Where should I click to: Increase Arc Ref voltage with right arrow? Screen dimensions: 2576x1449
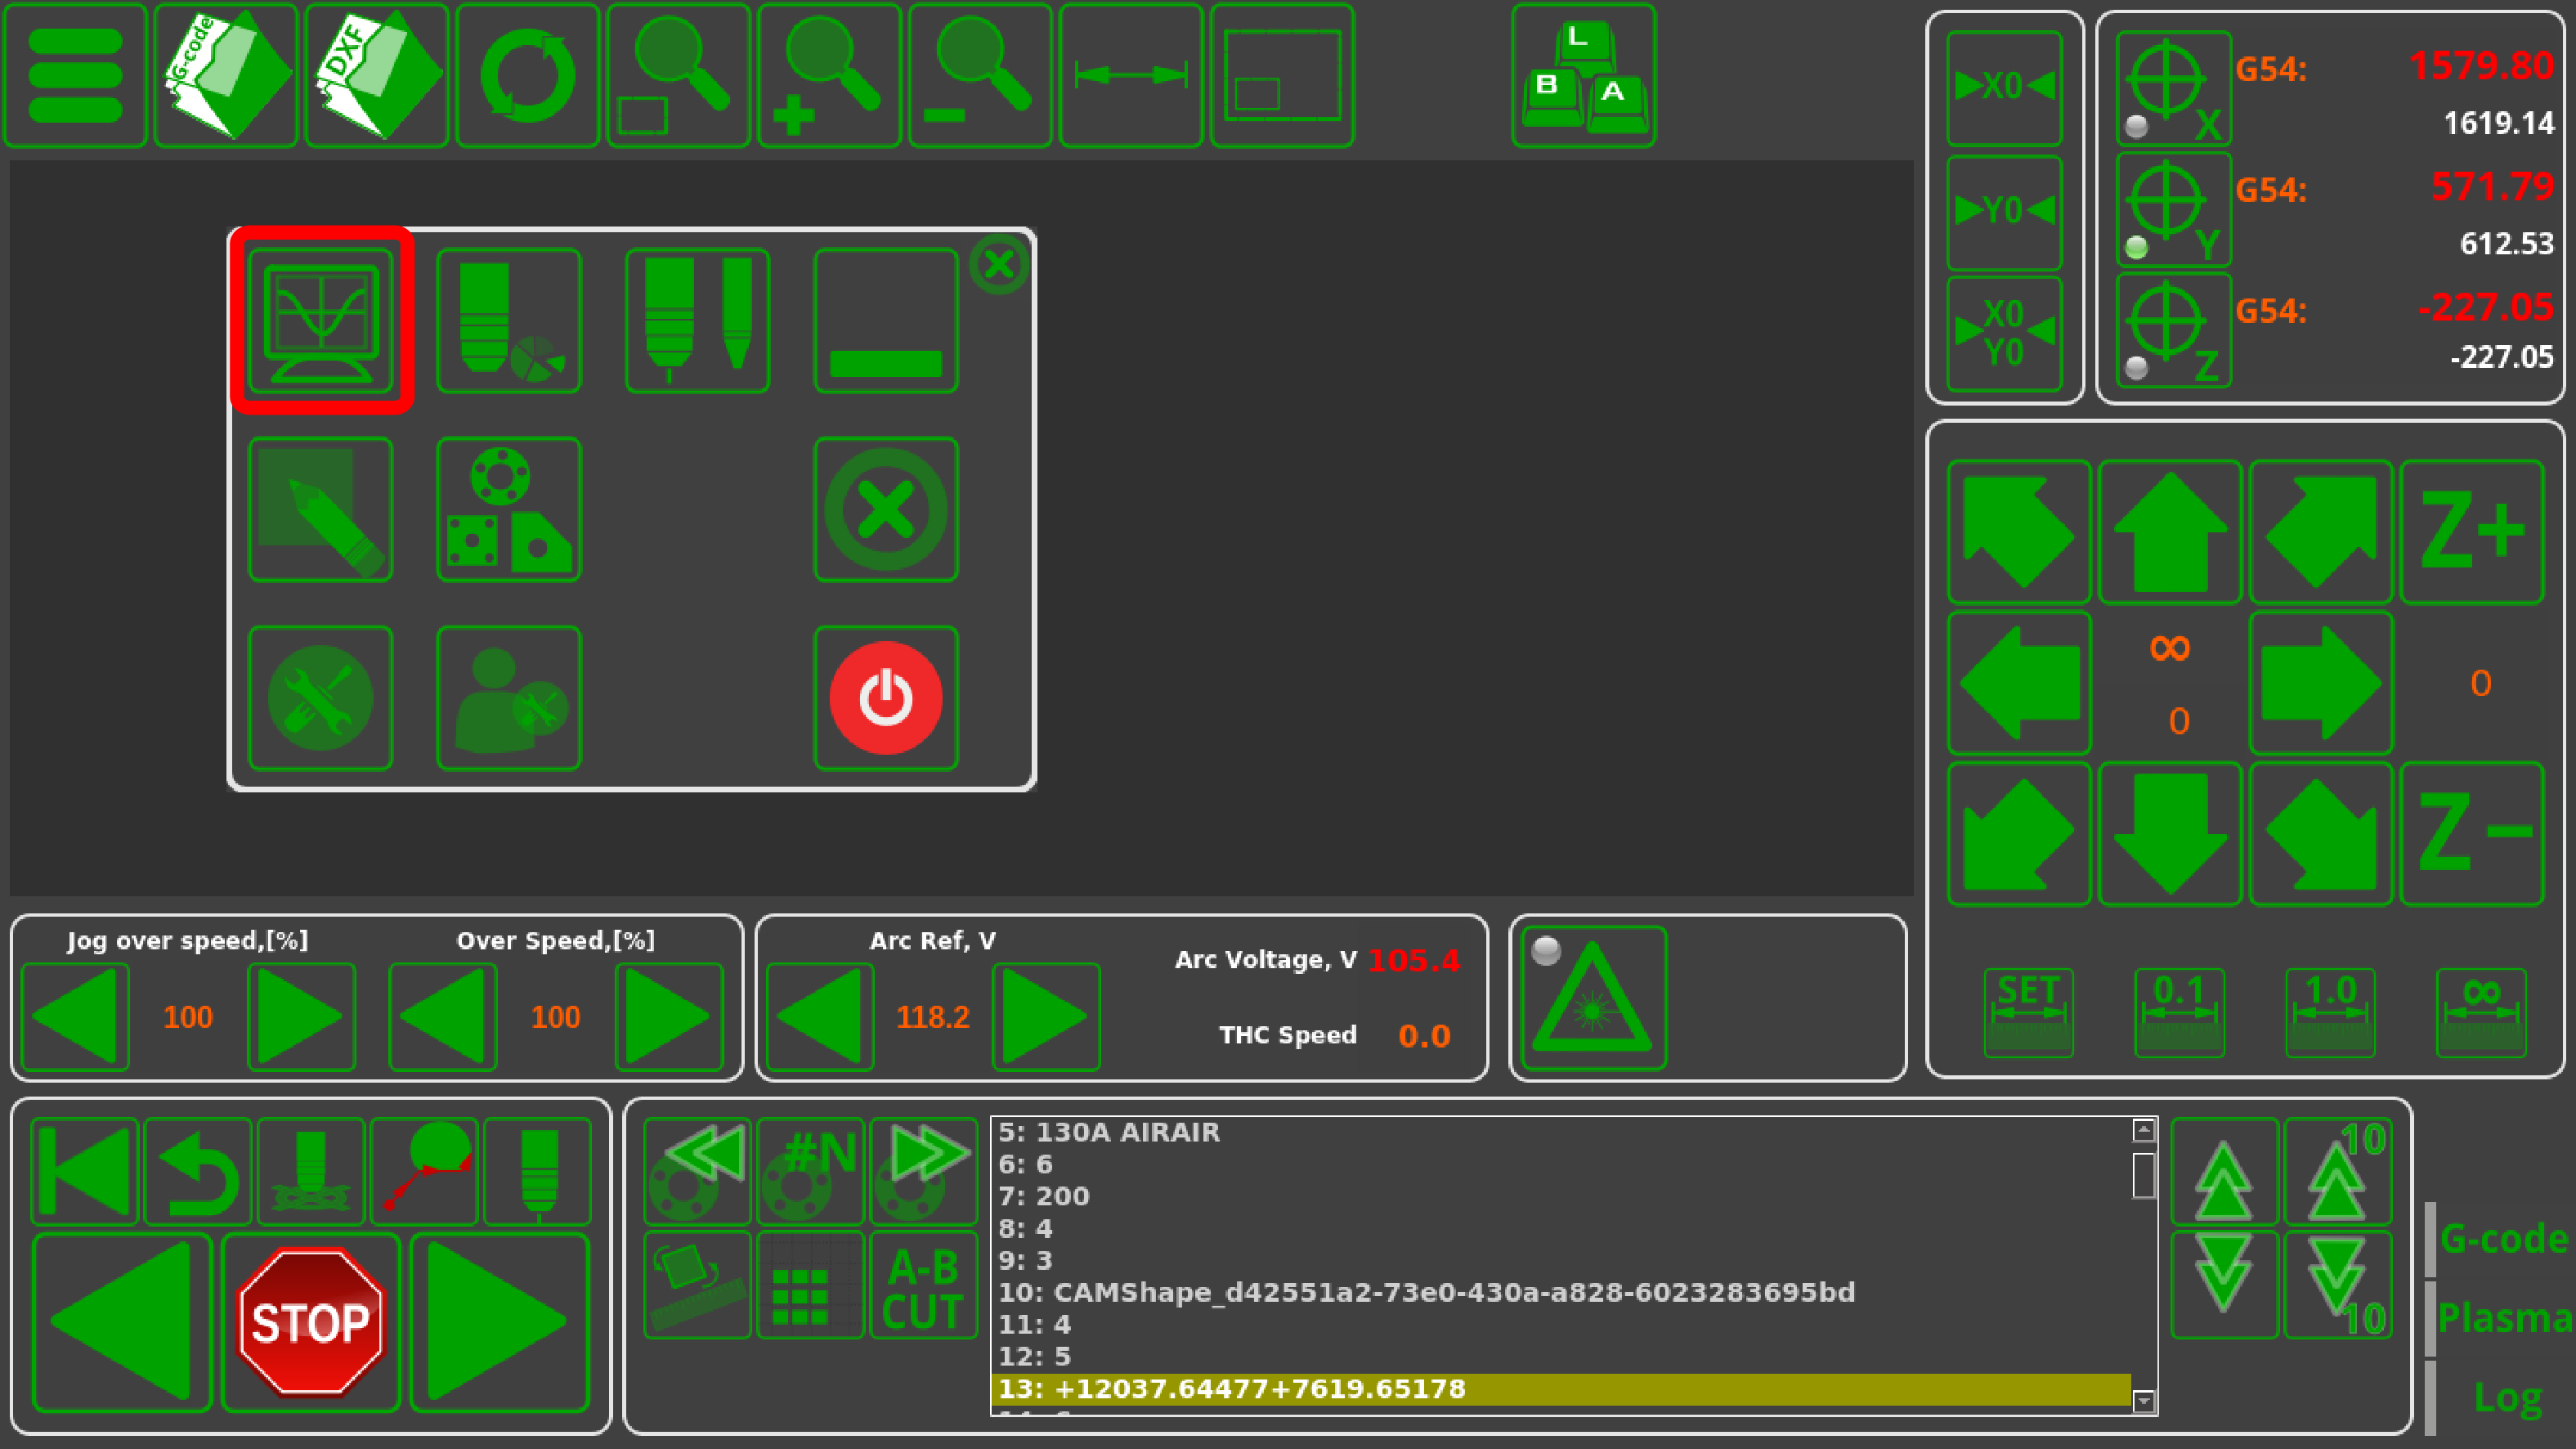pos(1045,1016)
